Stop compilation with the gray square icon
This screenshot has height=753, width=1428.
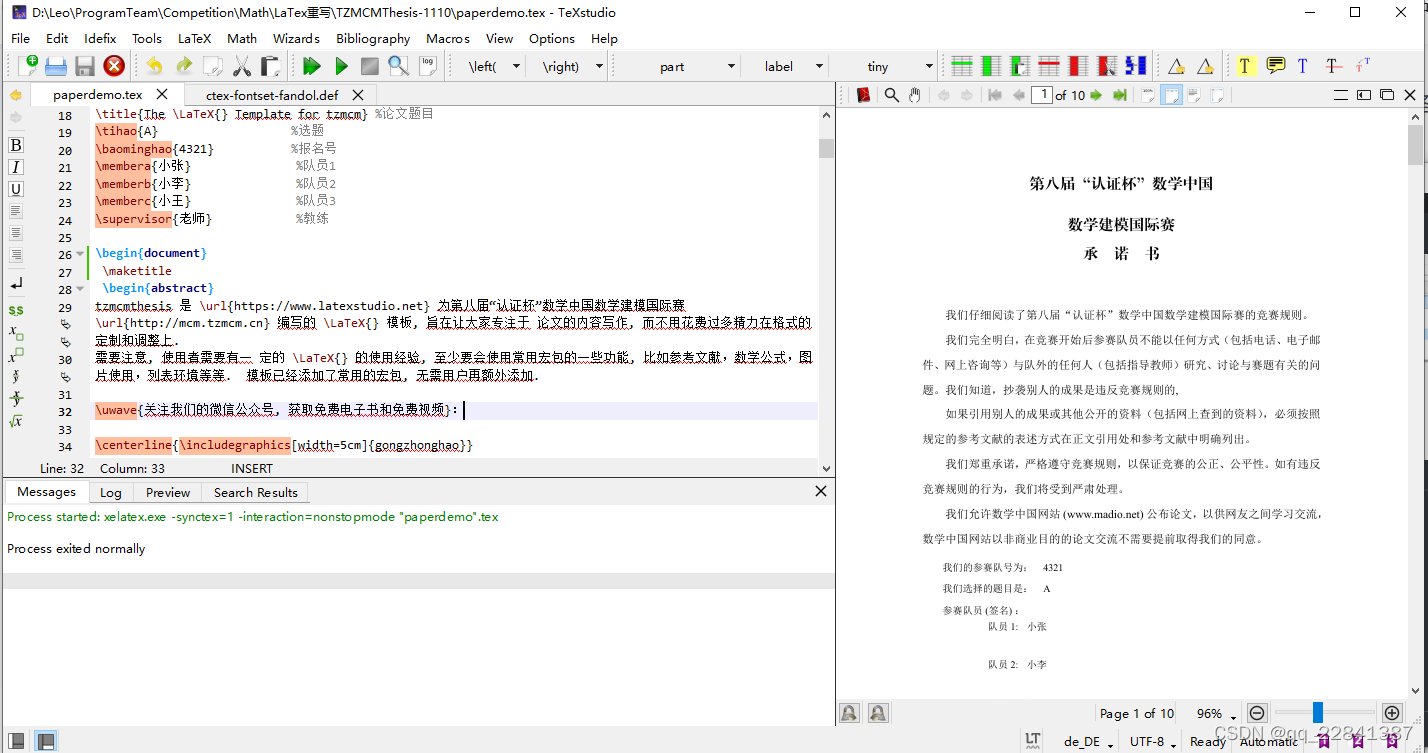click(370, 66)
